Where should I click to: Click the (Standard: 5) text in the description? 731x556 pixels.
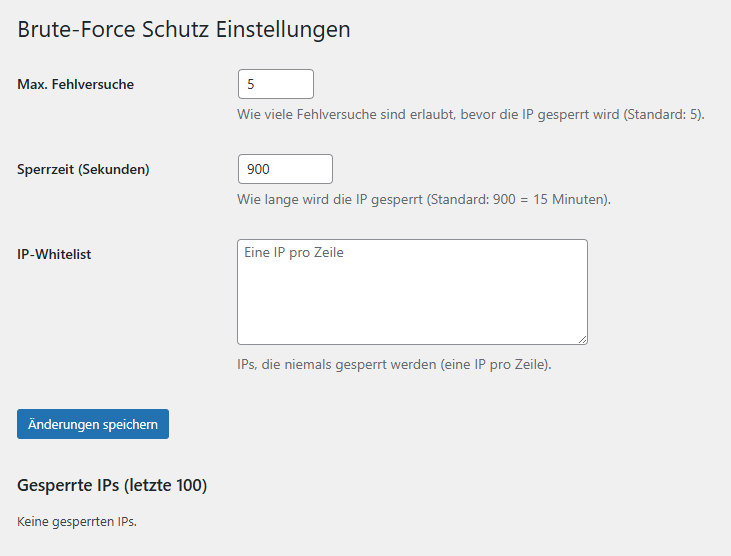[x=662, y=115]
